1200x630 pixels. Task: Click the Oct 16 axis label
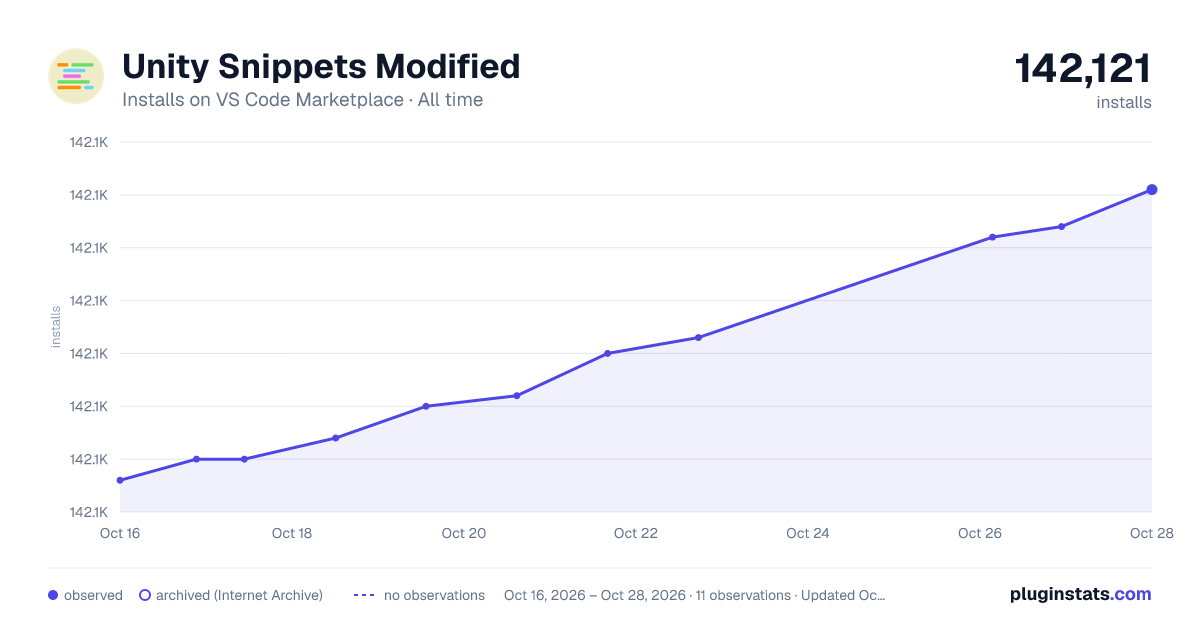pos(120,533)
